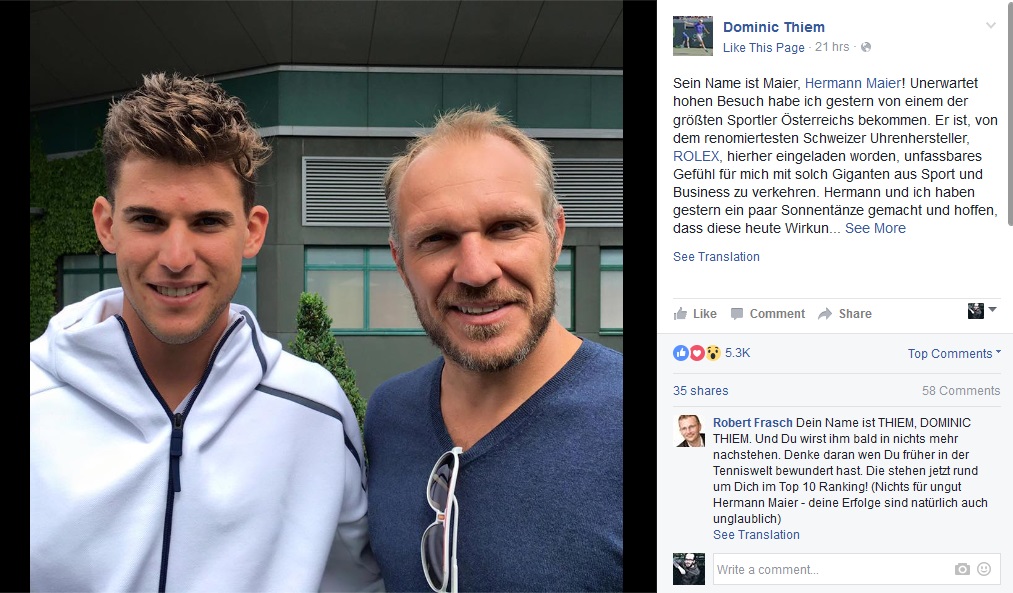The image size is (1013, 593).
Task: Click the Comment speech bubble icon
Action: pos(736,314)
